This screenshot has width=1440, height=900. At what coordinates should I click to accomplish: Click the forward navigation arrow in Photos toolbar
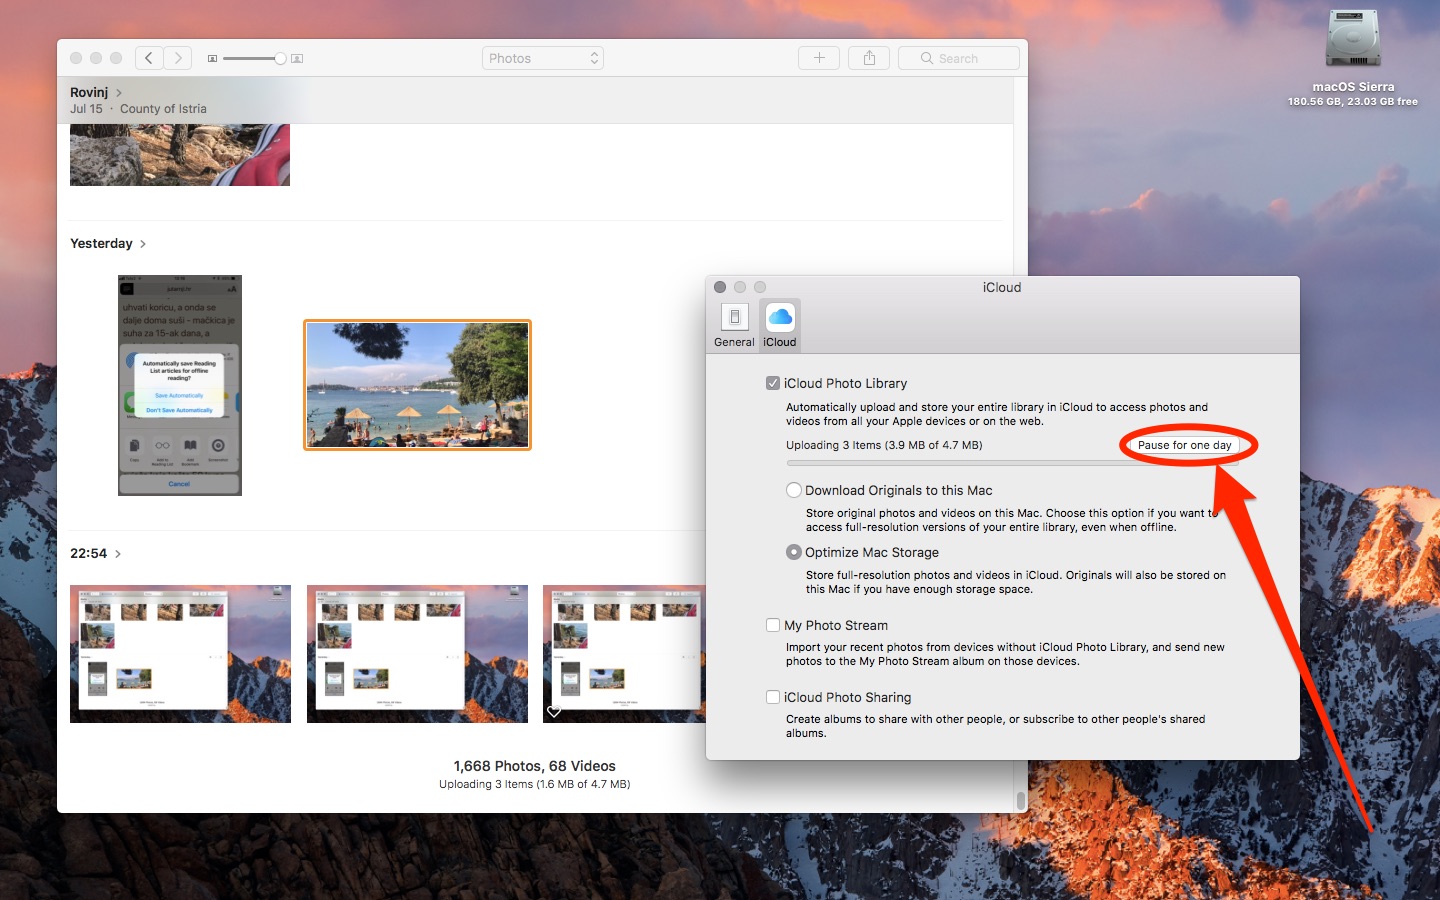tap(178, 58)
